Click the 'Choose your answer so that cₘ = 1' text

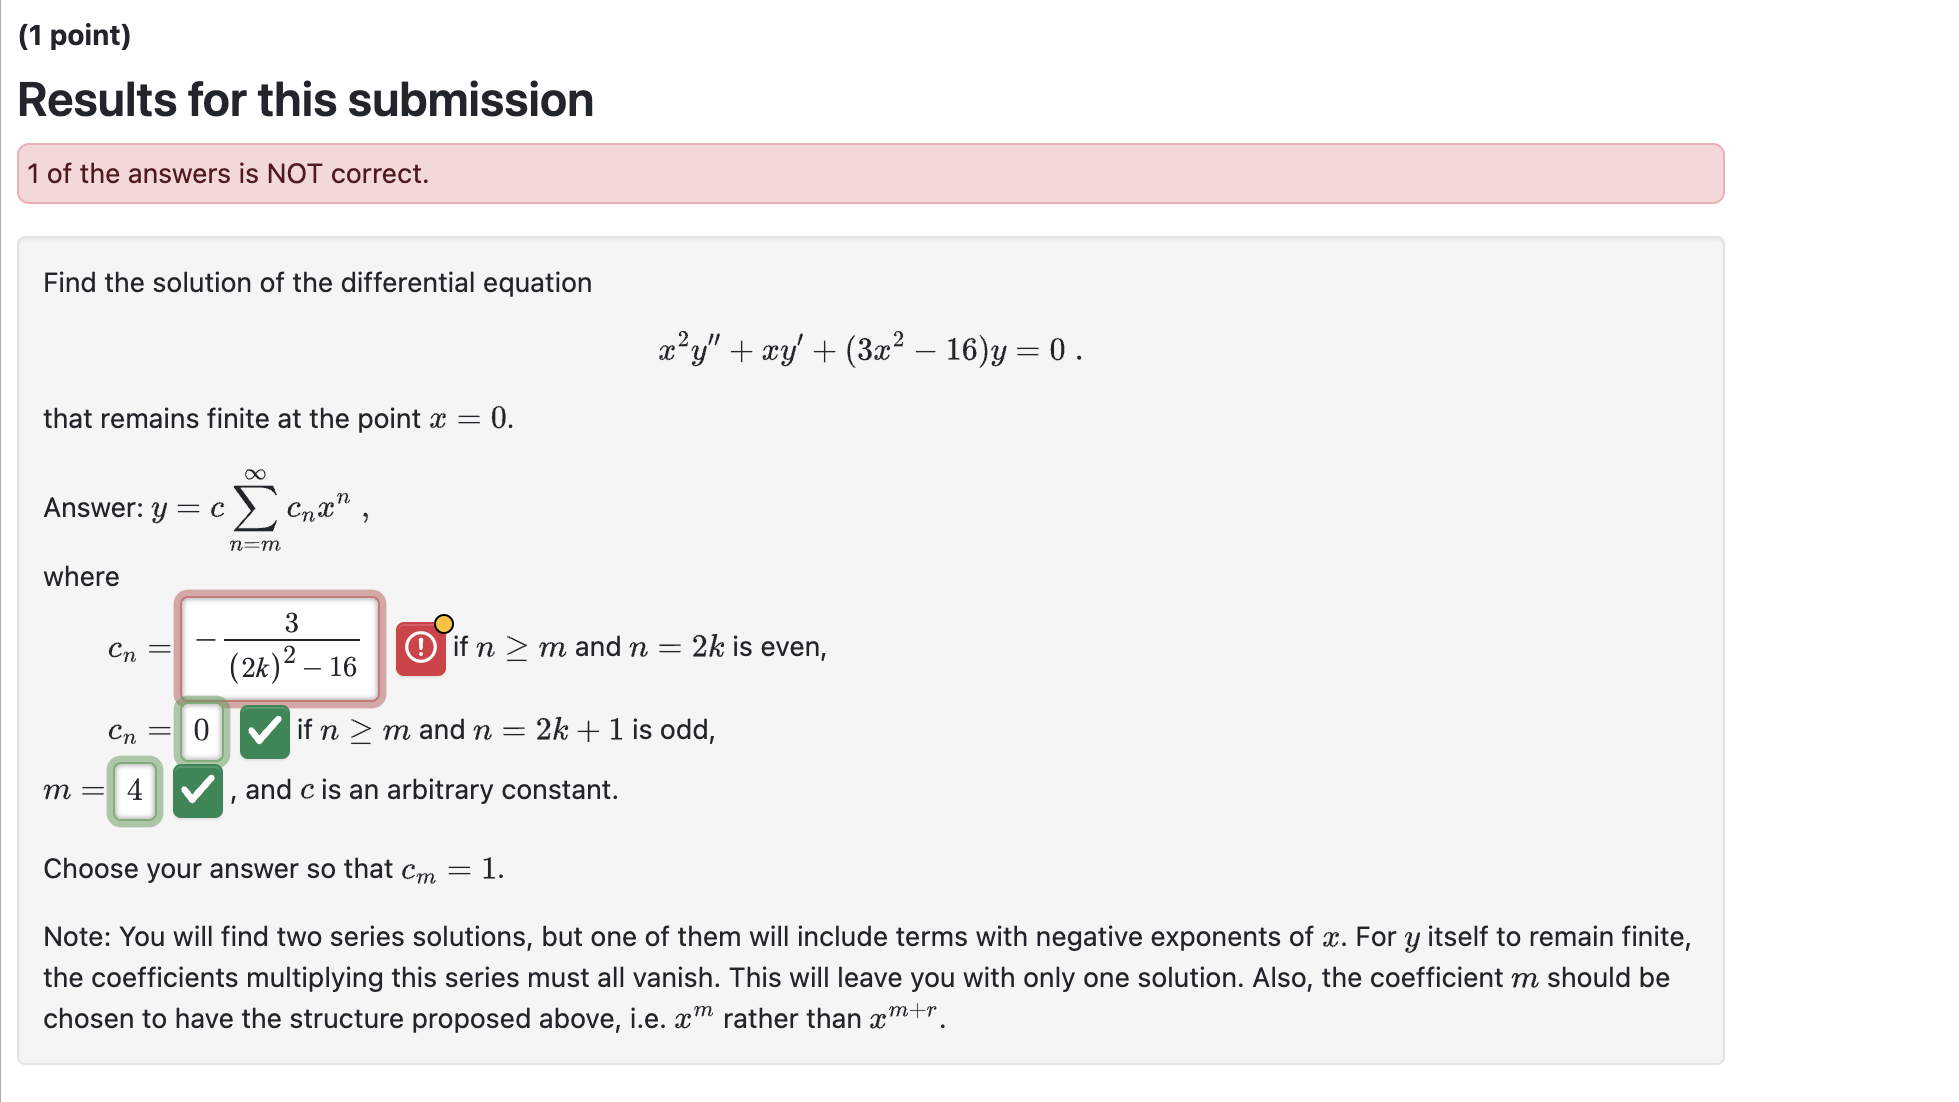point(272,868)
